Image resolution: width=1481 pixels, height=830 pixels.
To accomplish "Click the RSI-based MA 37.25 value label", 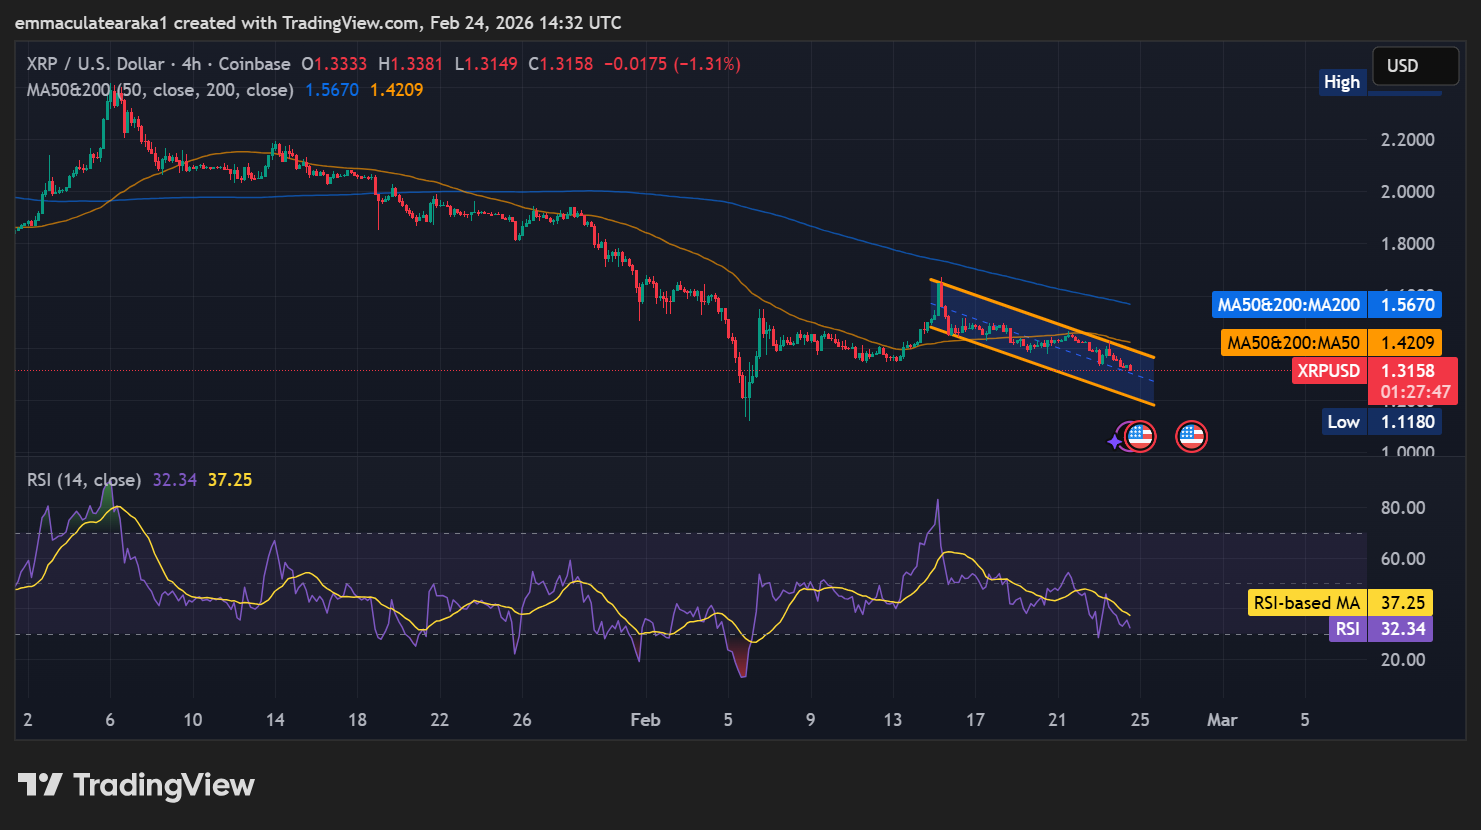I will point(1342,602).
